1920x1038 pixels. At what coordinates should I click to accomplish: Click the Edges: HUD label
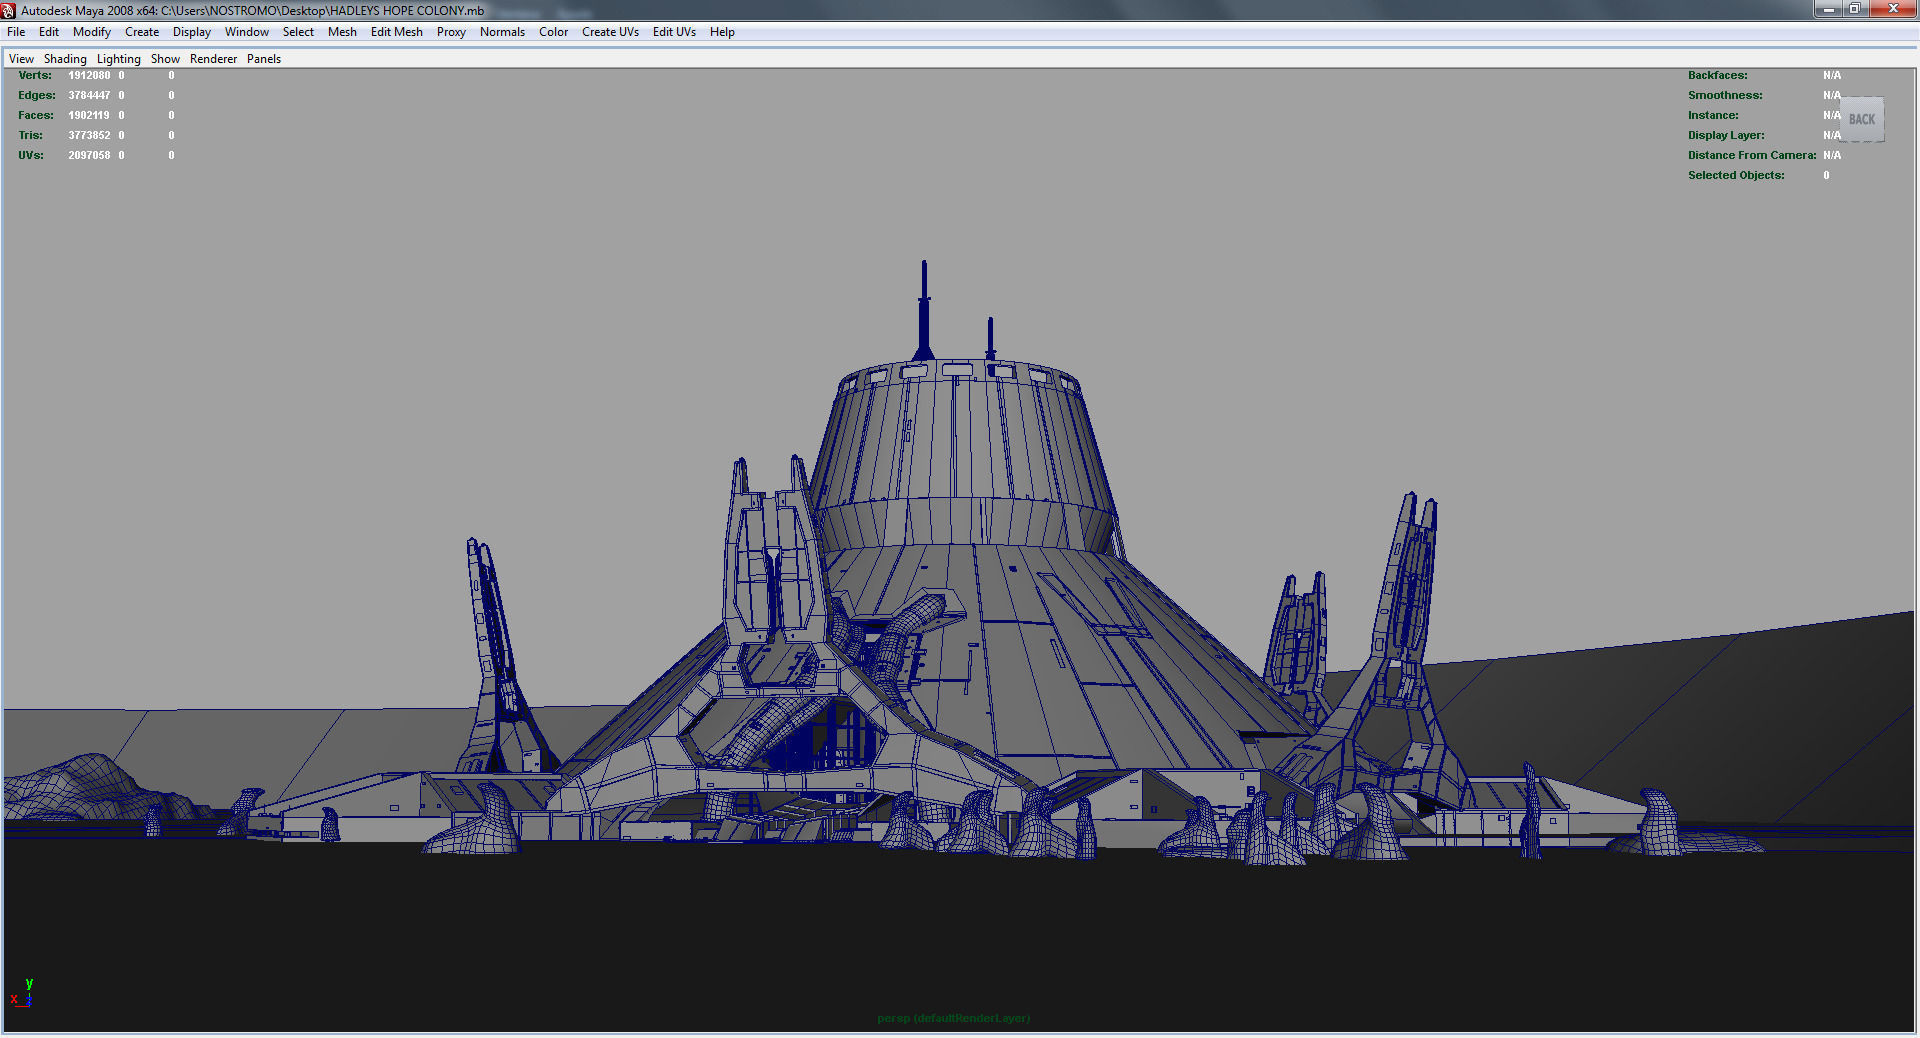37,96
